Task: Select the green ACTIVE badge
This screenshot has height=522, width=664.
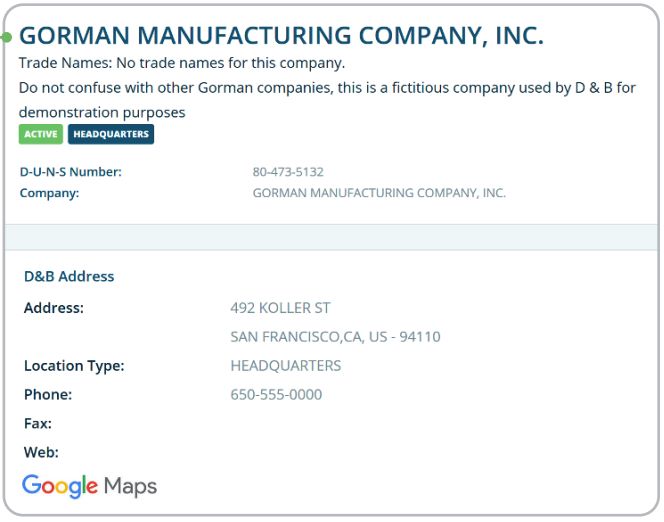Action: coord(41,134)
